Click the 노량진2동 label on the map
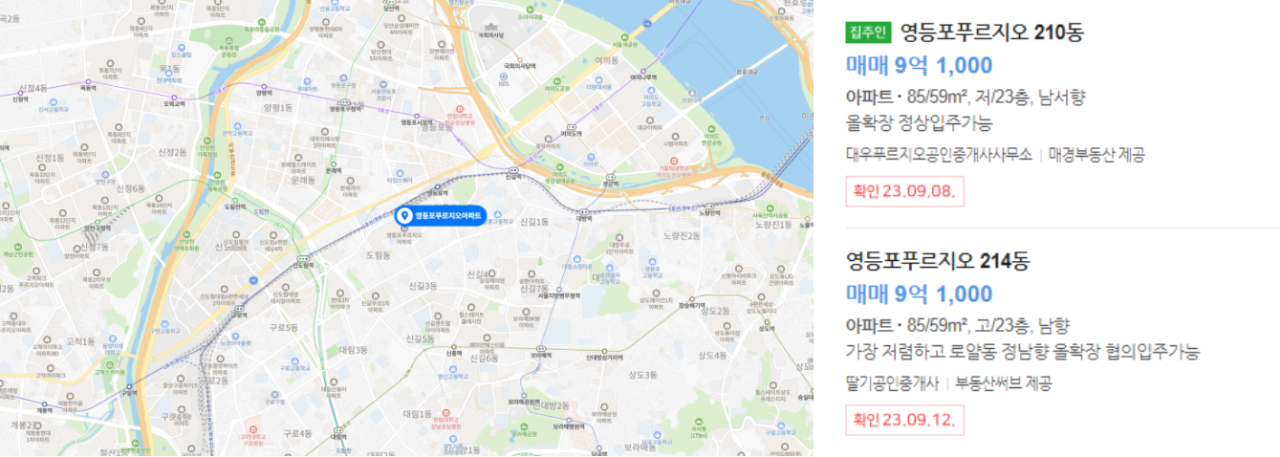 tap(681, 235)
